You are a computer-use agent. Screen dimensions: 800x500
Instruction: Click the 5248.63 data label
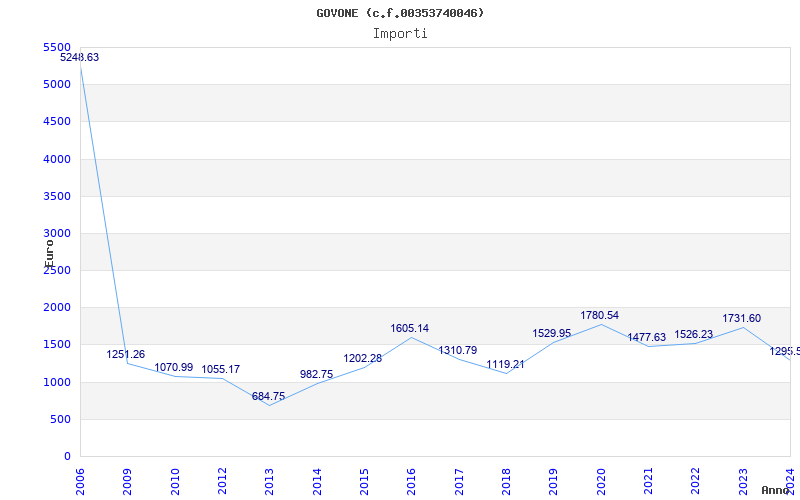pos(80,58)
